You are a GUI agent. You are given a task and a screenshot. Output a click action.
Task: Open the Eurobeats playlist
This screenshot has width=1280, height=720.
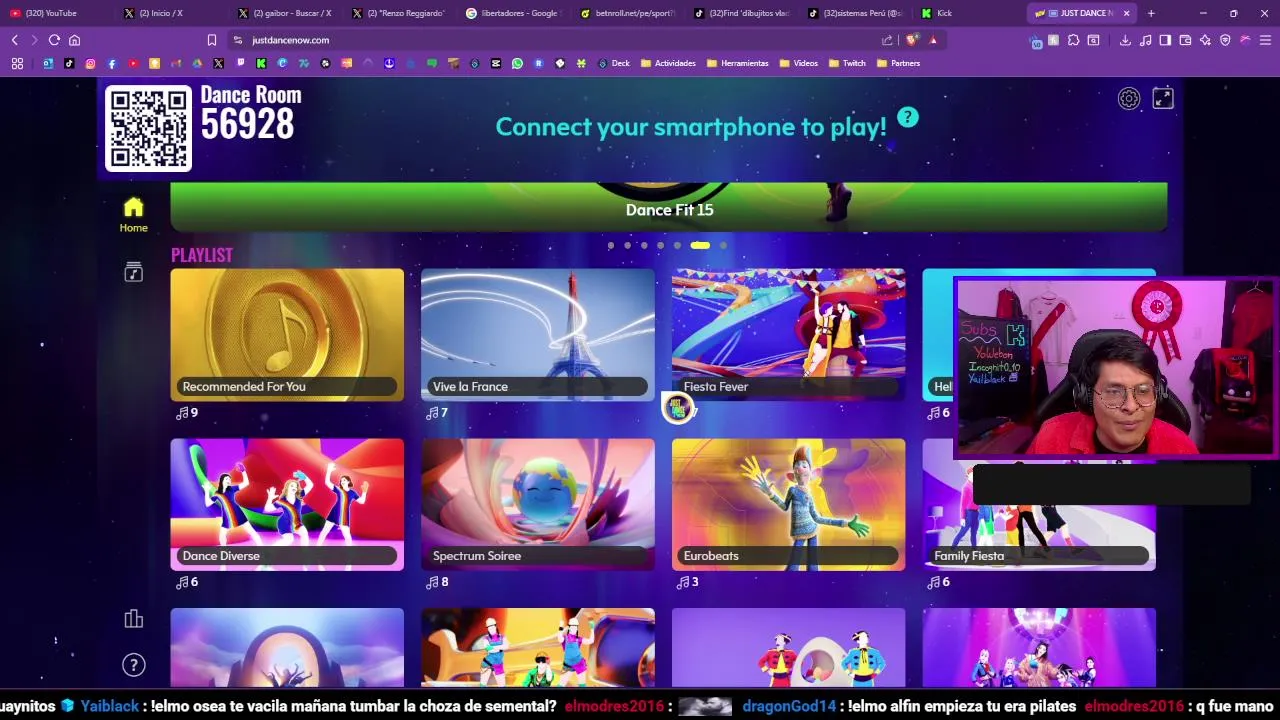tap(789, 504)
